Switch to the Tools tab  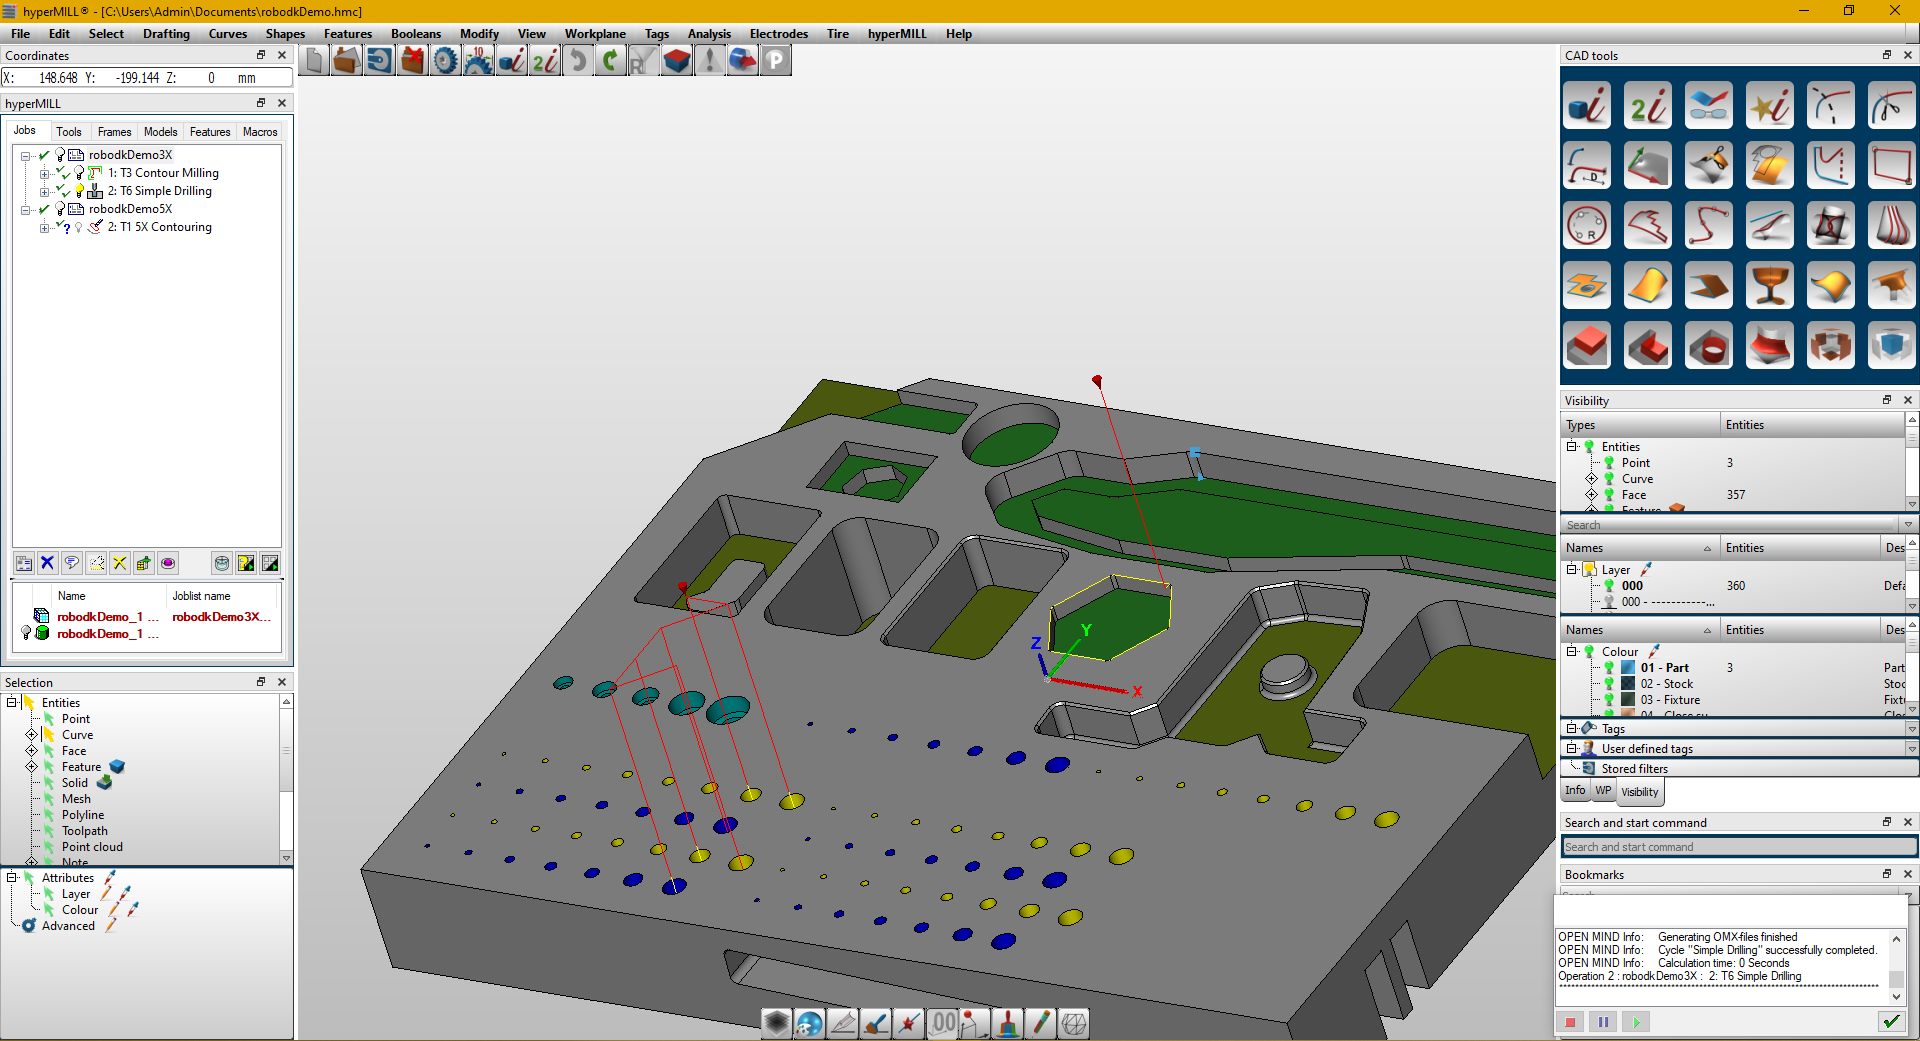[69, 132]
